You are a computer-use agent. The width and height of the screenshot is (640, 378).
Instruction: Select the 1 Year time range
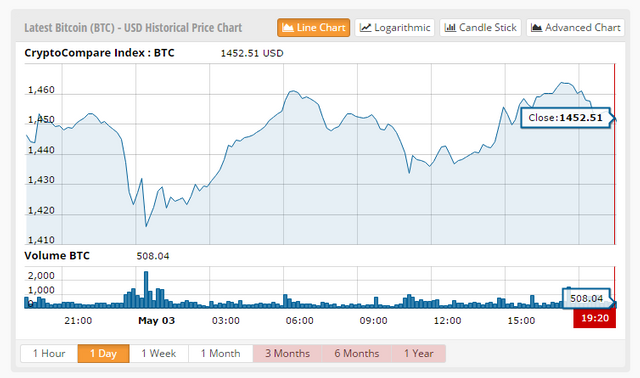(x=419, y=354)
